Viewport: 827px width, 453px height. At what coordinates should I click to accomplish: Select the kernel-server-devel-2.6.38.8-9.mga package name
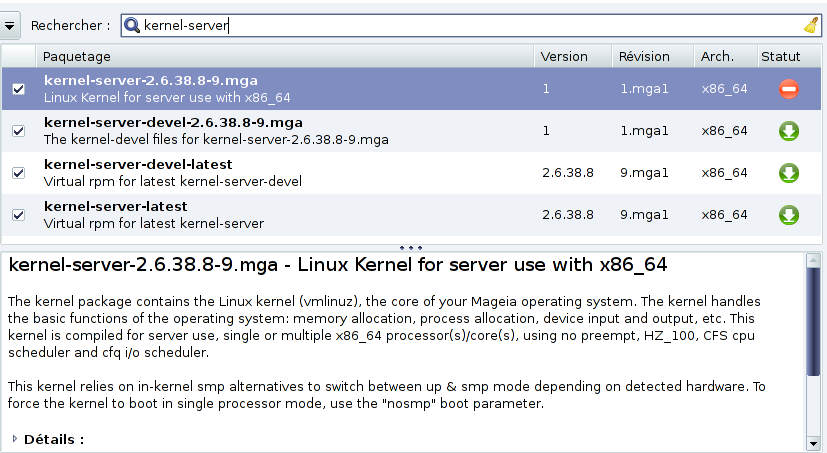click(173, 122)
